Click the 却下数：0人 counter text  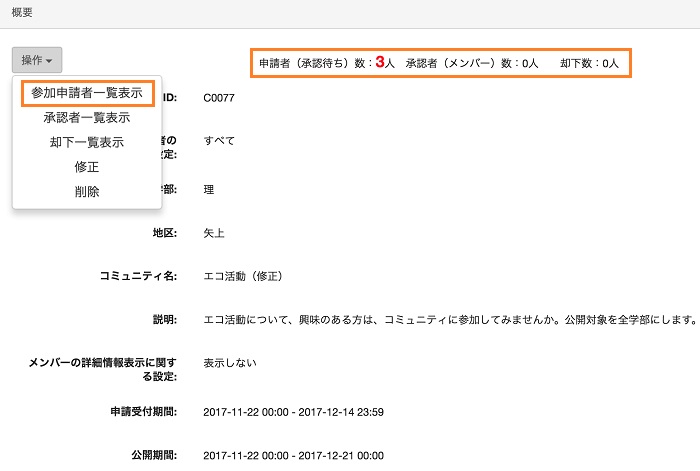click(589, 63)
